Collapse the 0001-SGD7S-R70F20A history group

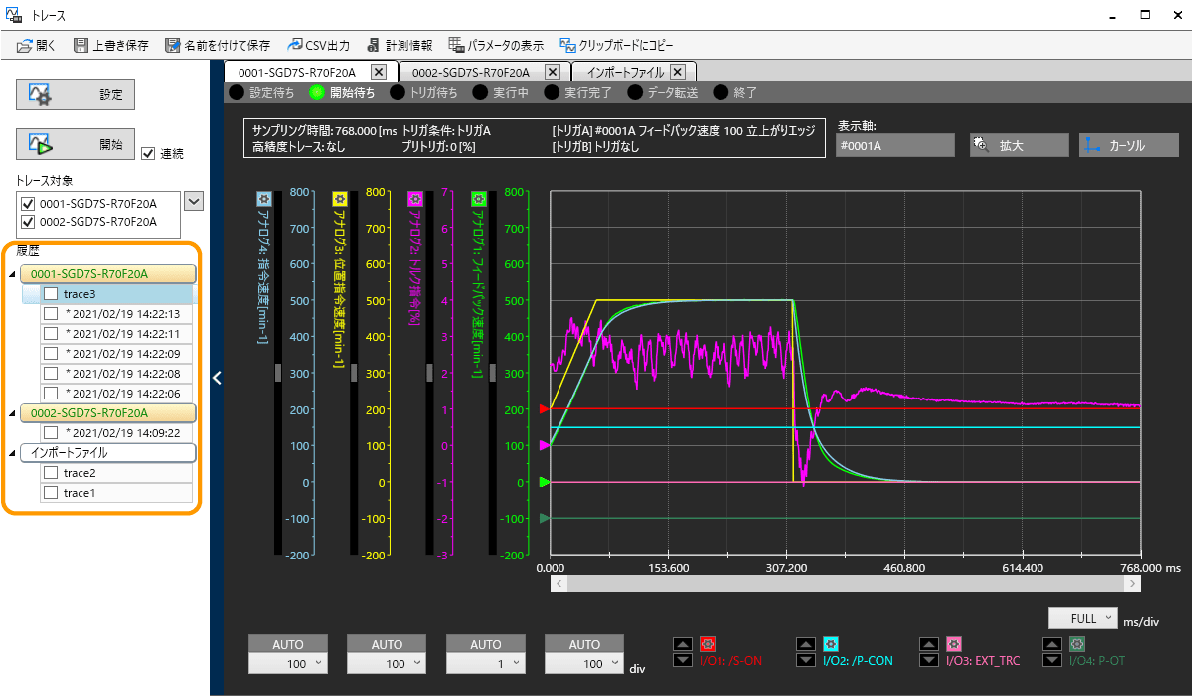(x=12, y=274)
